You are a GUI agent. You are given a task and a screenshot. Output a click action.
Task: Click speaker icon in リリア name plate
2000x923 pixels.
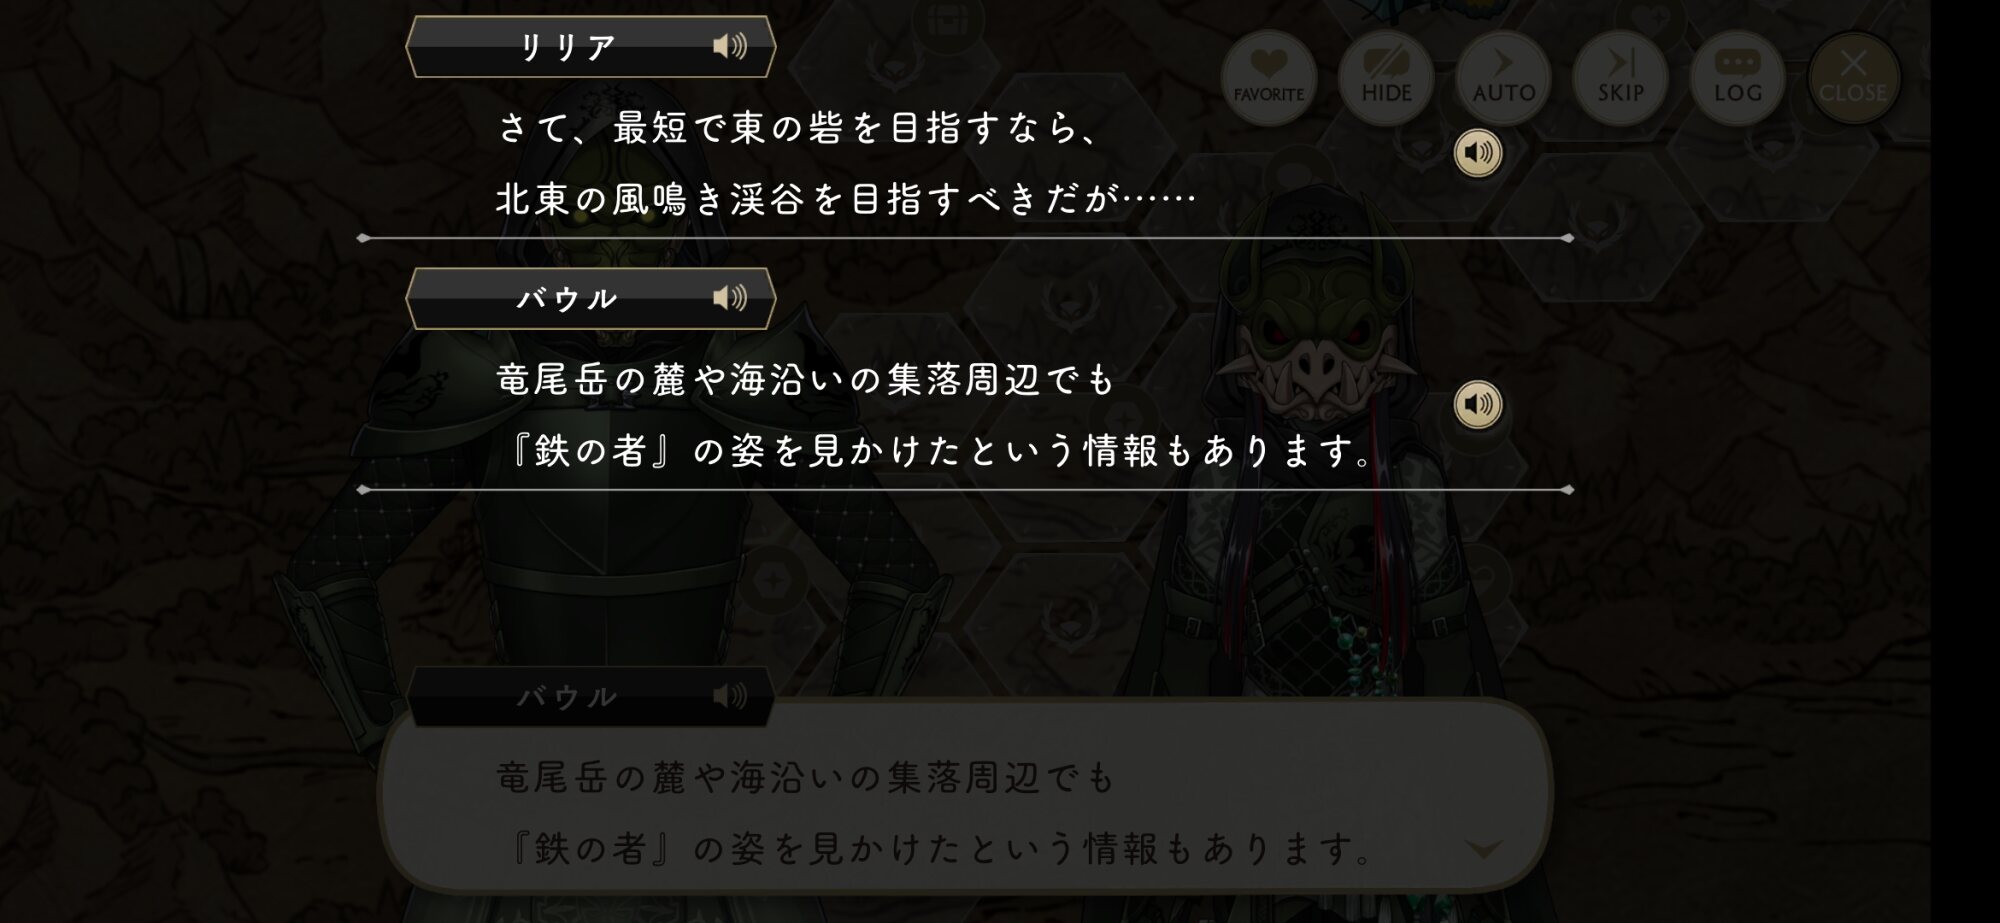(x=730, y=46)
